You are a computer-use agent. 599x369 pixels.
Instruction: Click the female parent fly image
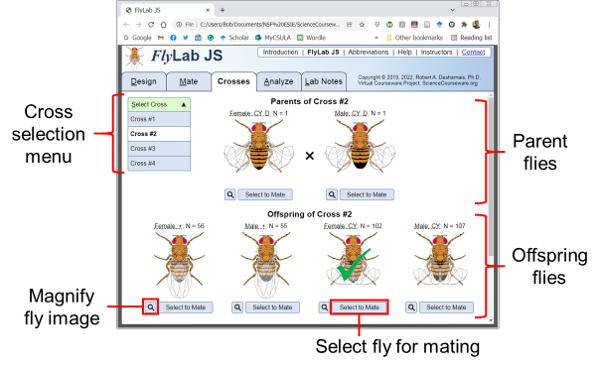(259, 146)
